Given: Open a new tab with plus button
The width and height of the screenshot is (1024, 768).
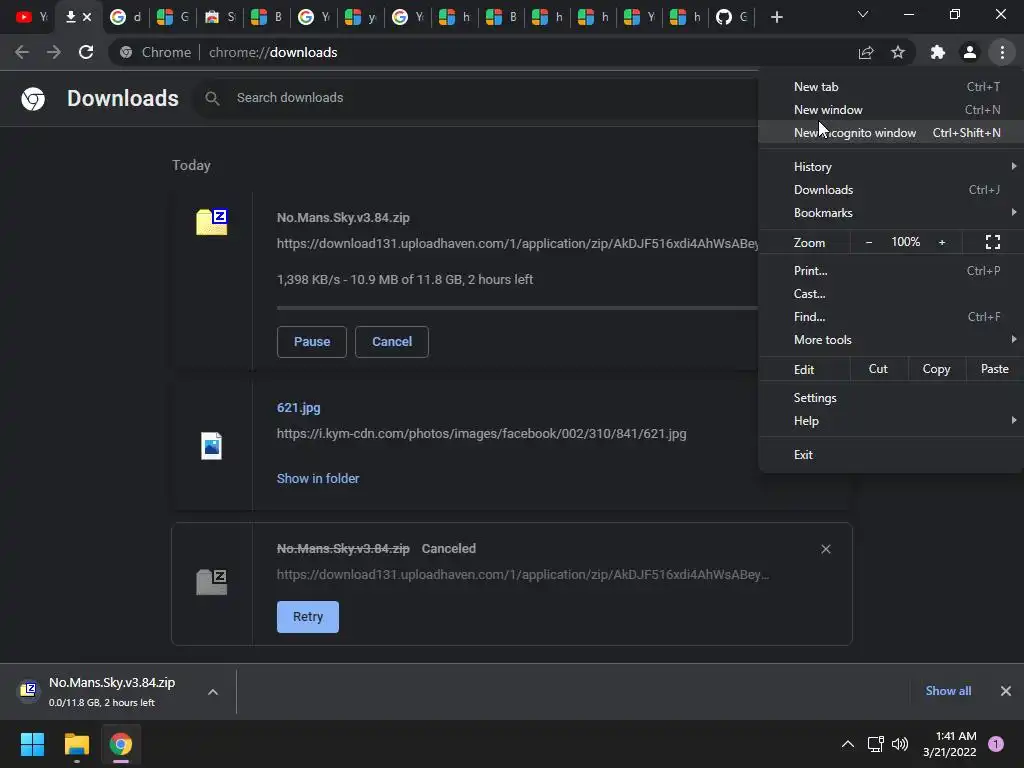Looking at the screenshot, I should [776, 17].
